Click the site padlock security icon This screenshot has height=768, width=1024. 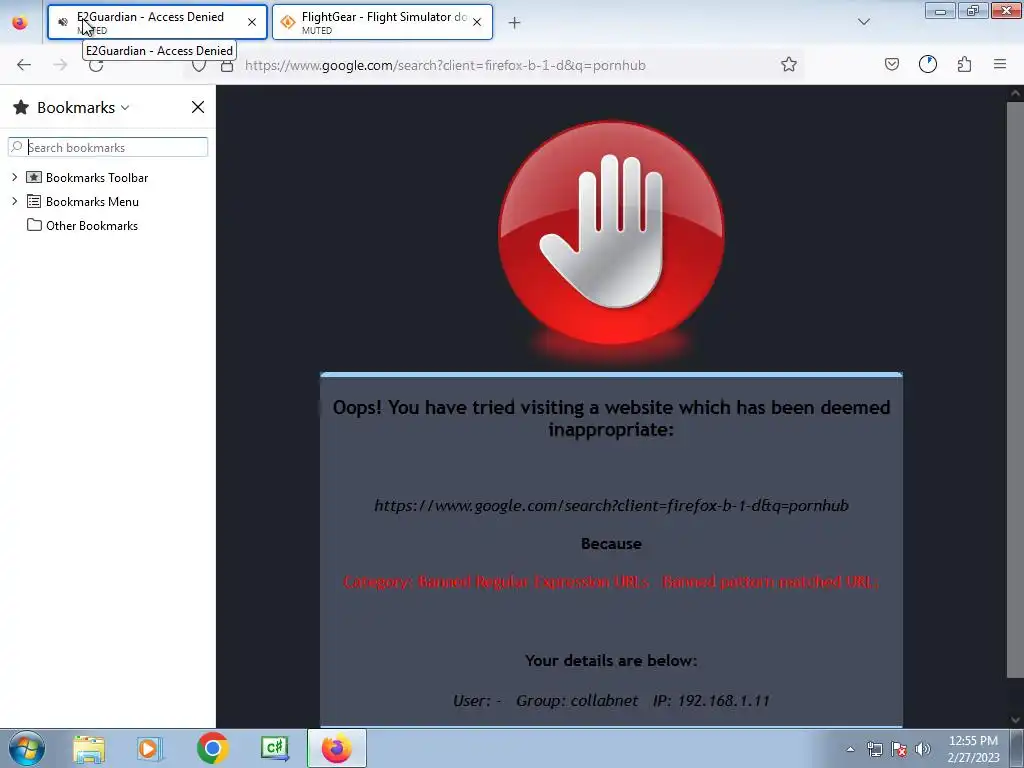[x=227, y=65]
